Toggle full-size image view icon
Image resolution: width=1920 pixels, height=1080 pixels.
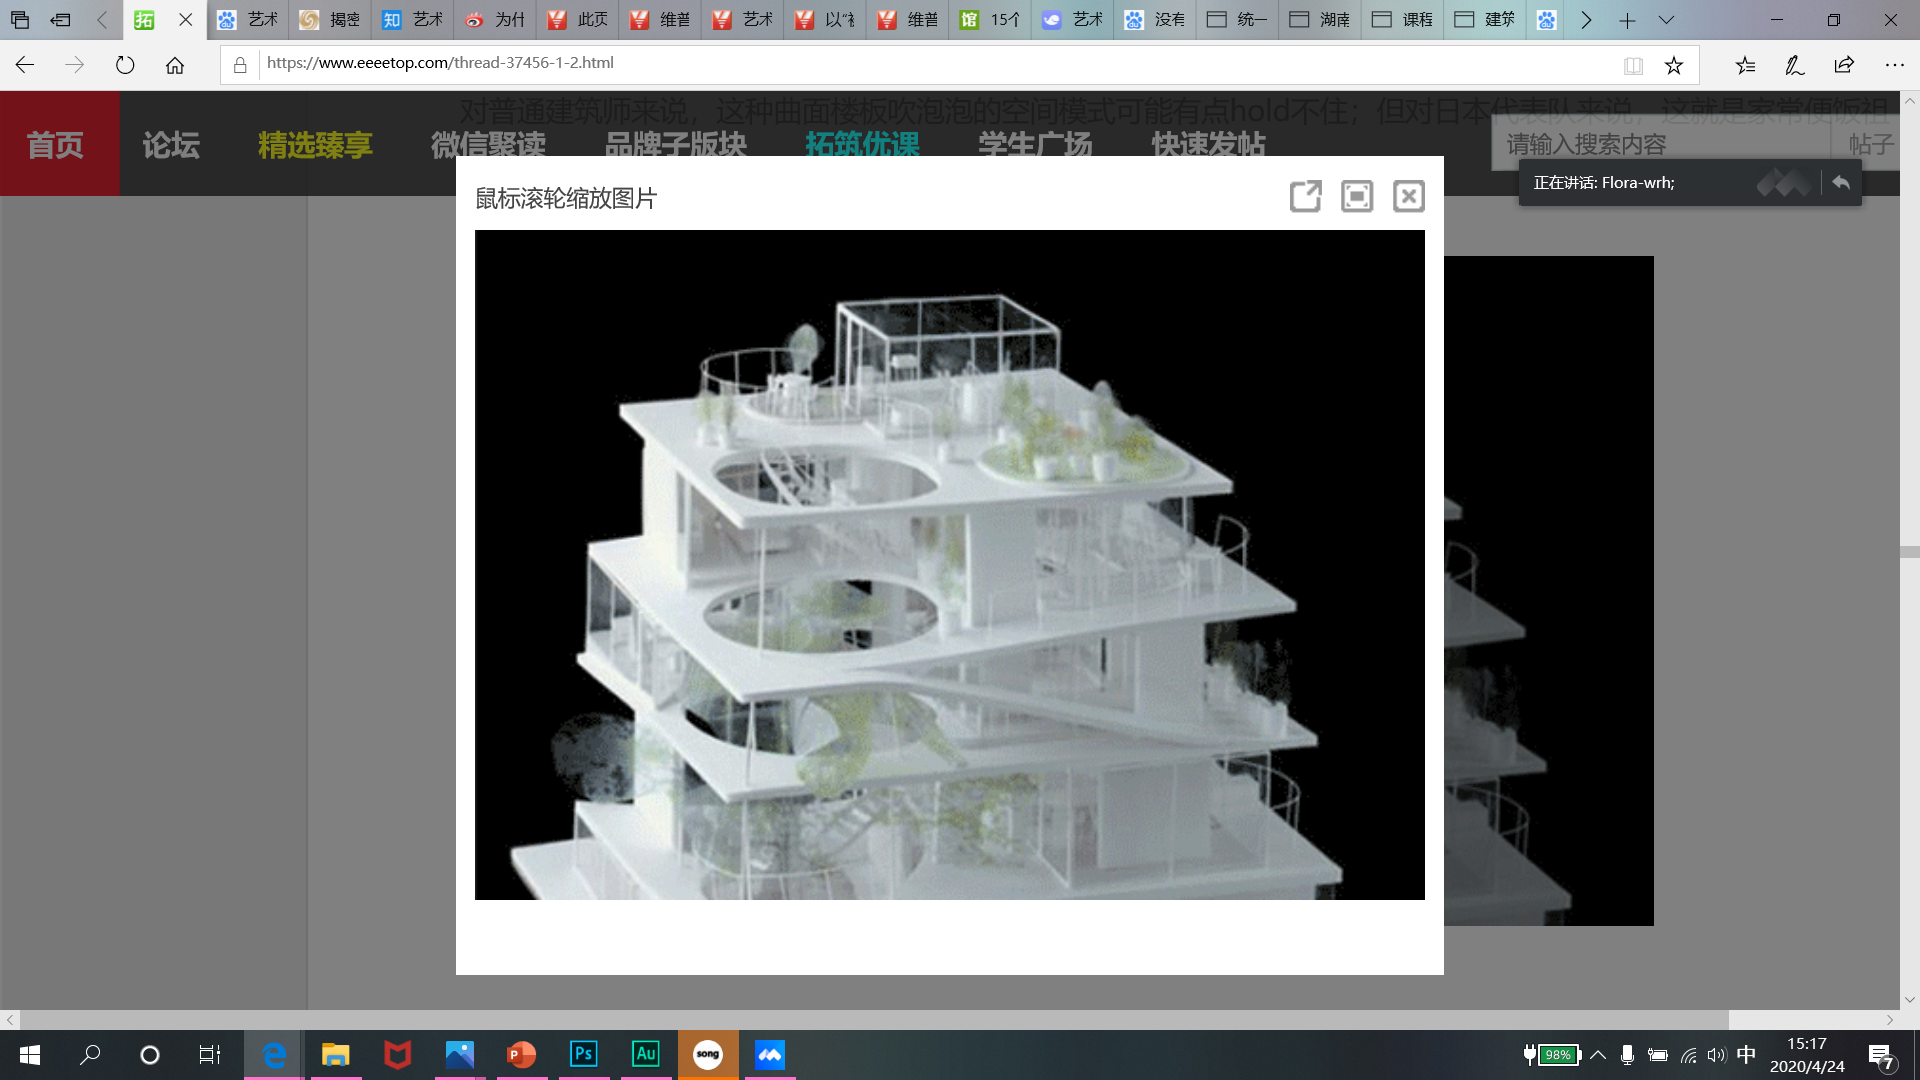1357,196
